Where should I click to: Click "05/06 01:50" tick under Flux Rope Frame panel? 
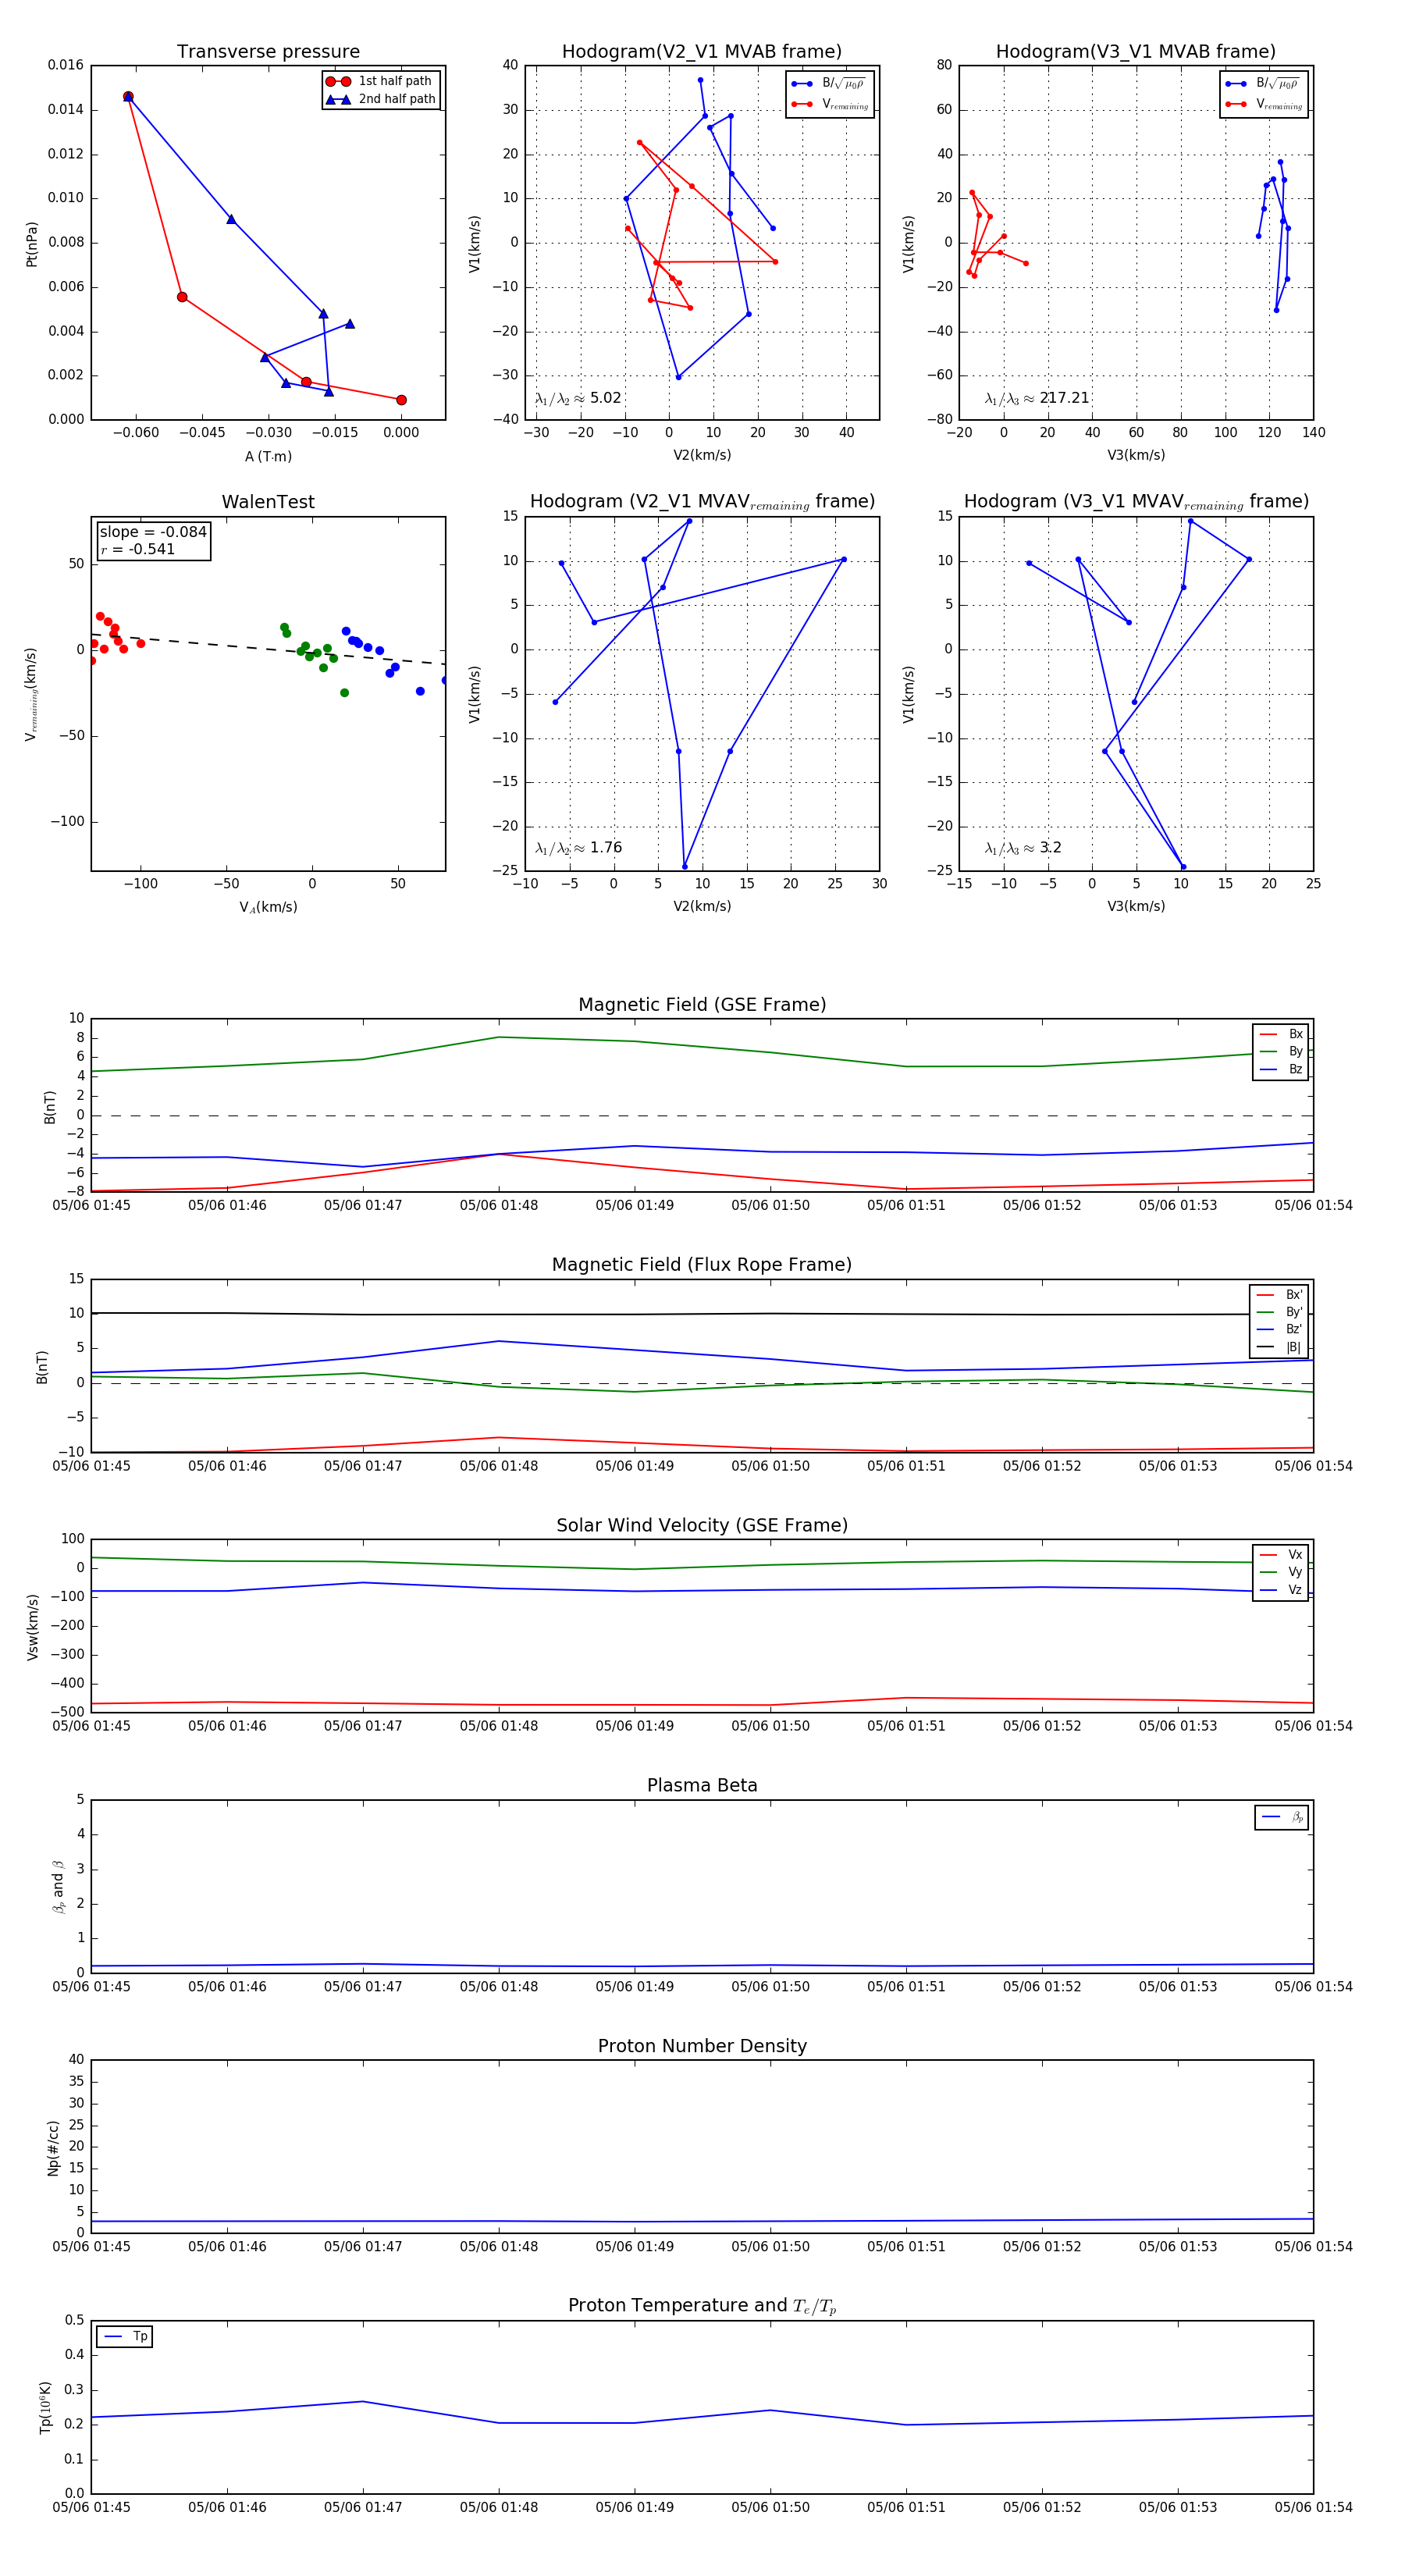click(770, 1466)
